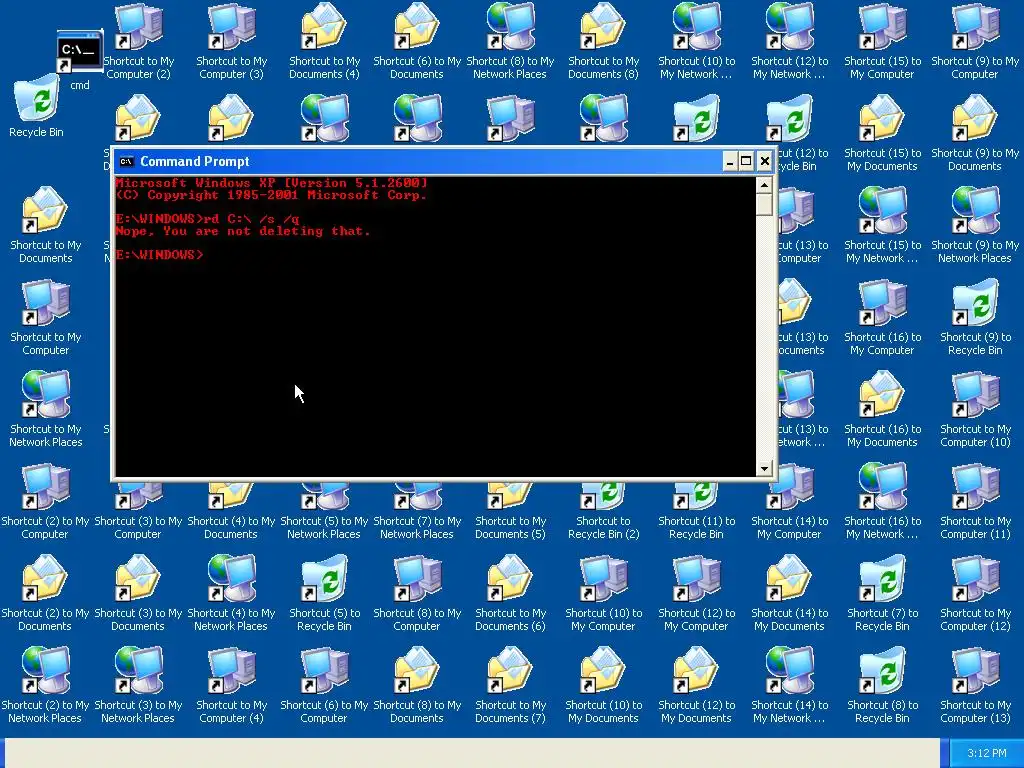Screen dimensions: 1024x768
Task: Select Shortcut (5) to Recycle Bin icon
Action: (324, 579)
